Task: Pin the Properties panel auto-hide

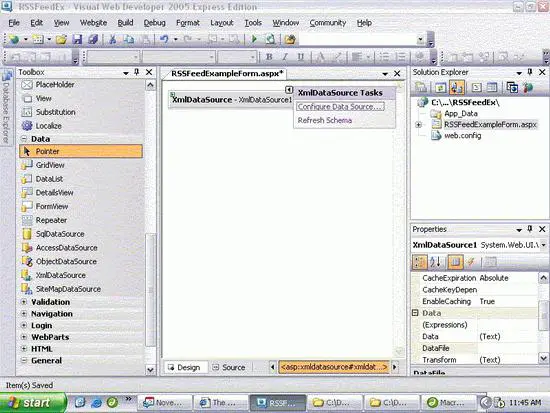Action: (530, 229)
